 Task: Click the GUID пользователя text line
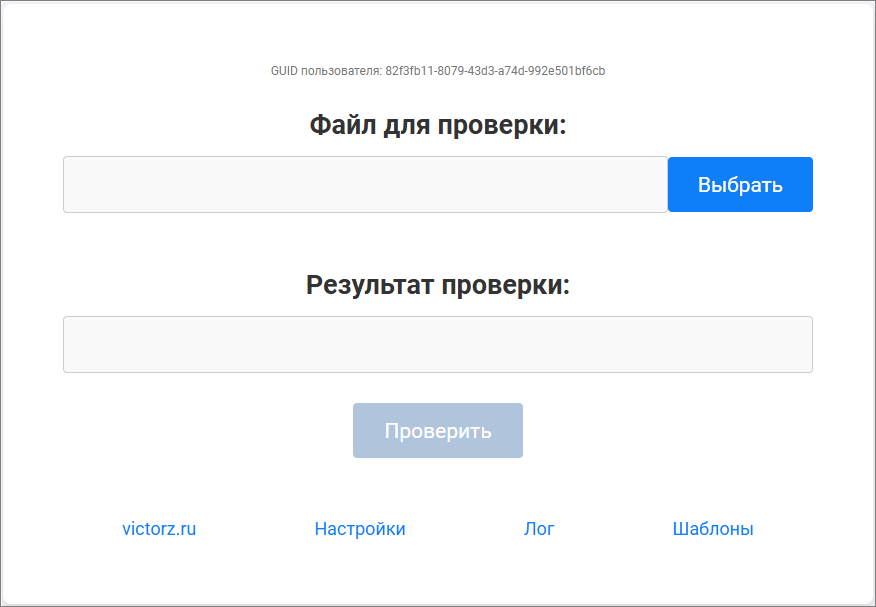pyautogui.click(x=438, y=71)
